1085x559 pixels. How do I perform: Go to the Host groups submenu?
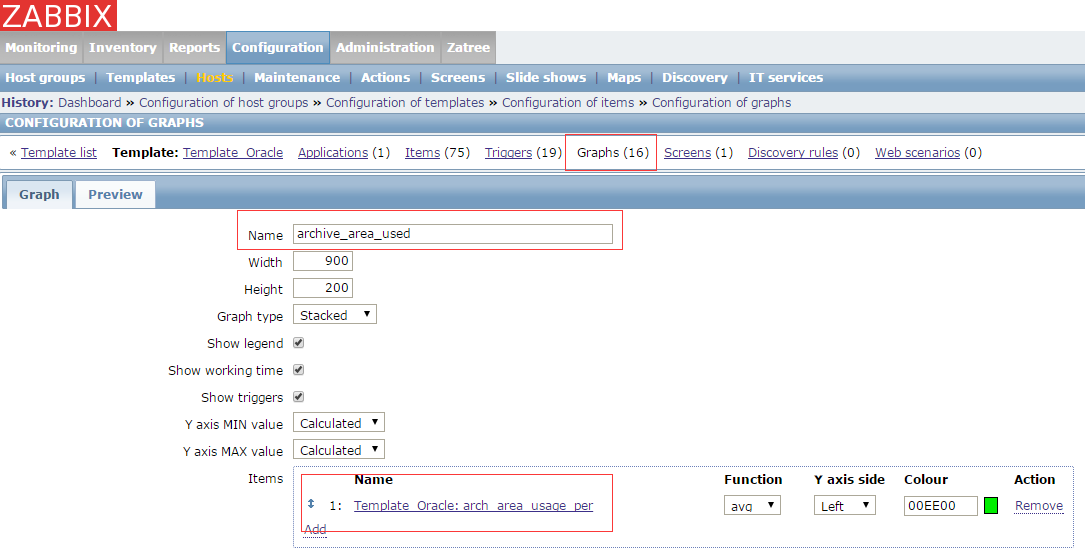pyautogui.click(x=45, y=77)
